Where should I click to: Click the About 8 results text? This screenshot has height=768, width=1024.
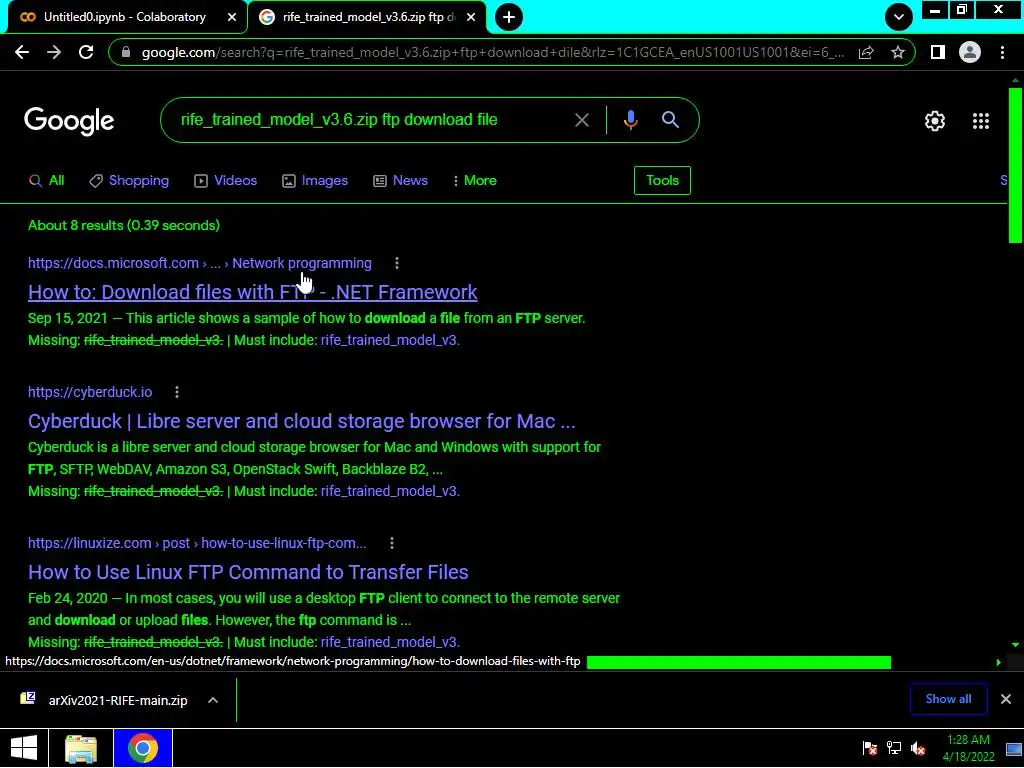[124, 225]
